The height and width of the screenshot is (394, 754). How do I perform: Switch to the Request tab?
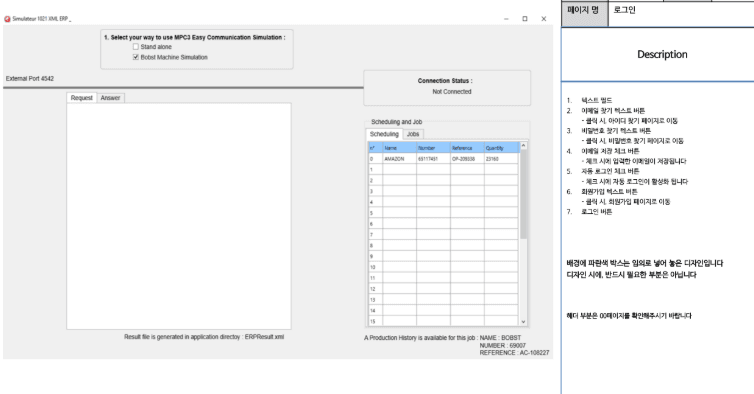[81, 98]
